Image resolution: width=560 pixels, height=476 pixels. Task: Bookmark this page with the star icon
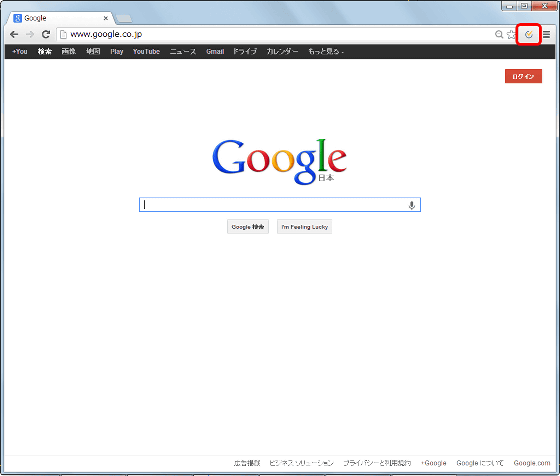(511, 34)
